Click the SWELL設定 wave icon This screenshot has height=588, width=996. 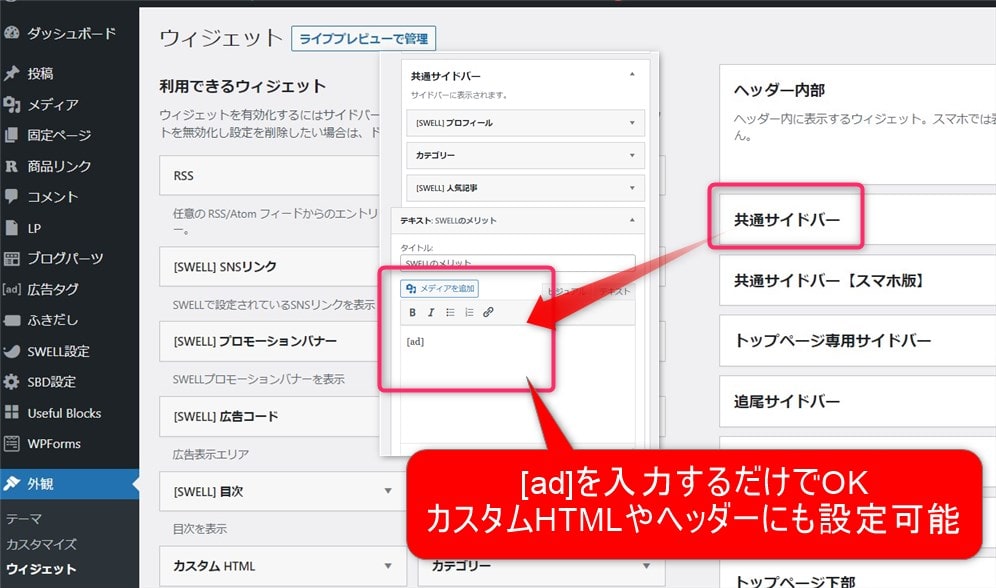pos(11,351)
